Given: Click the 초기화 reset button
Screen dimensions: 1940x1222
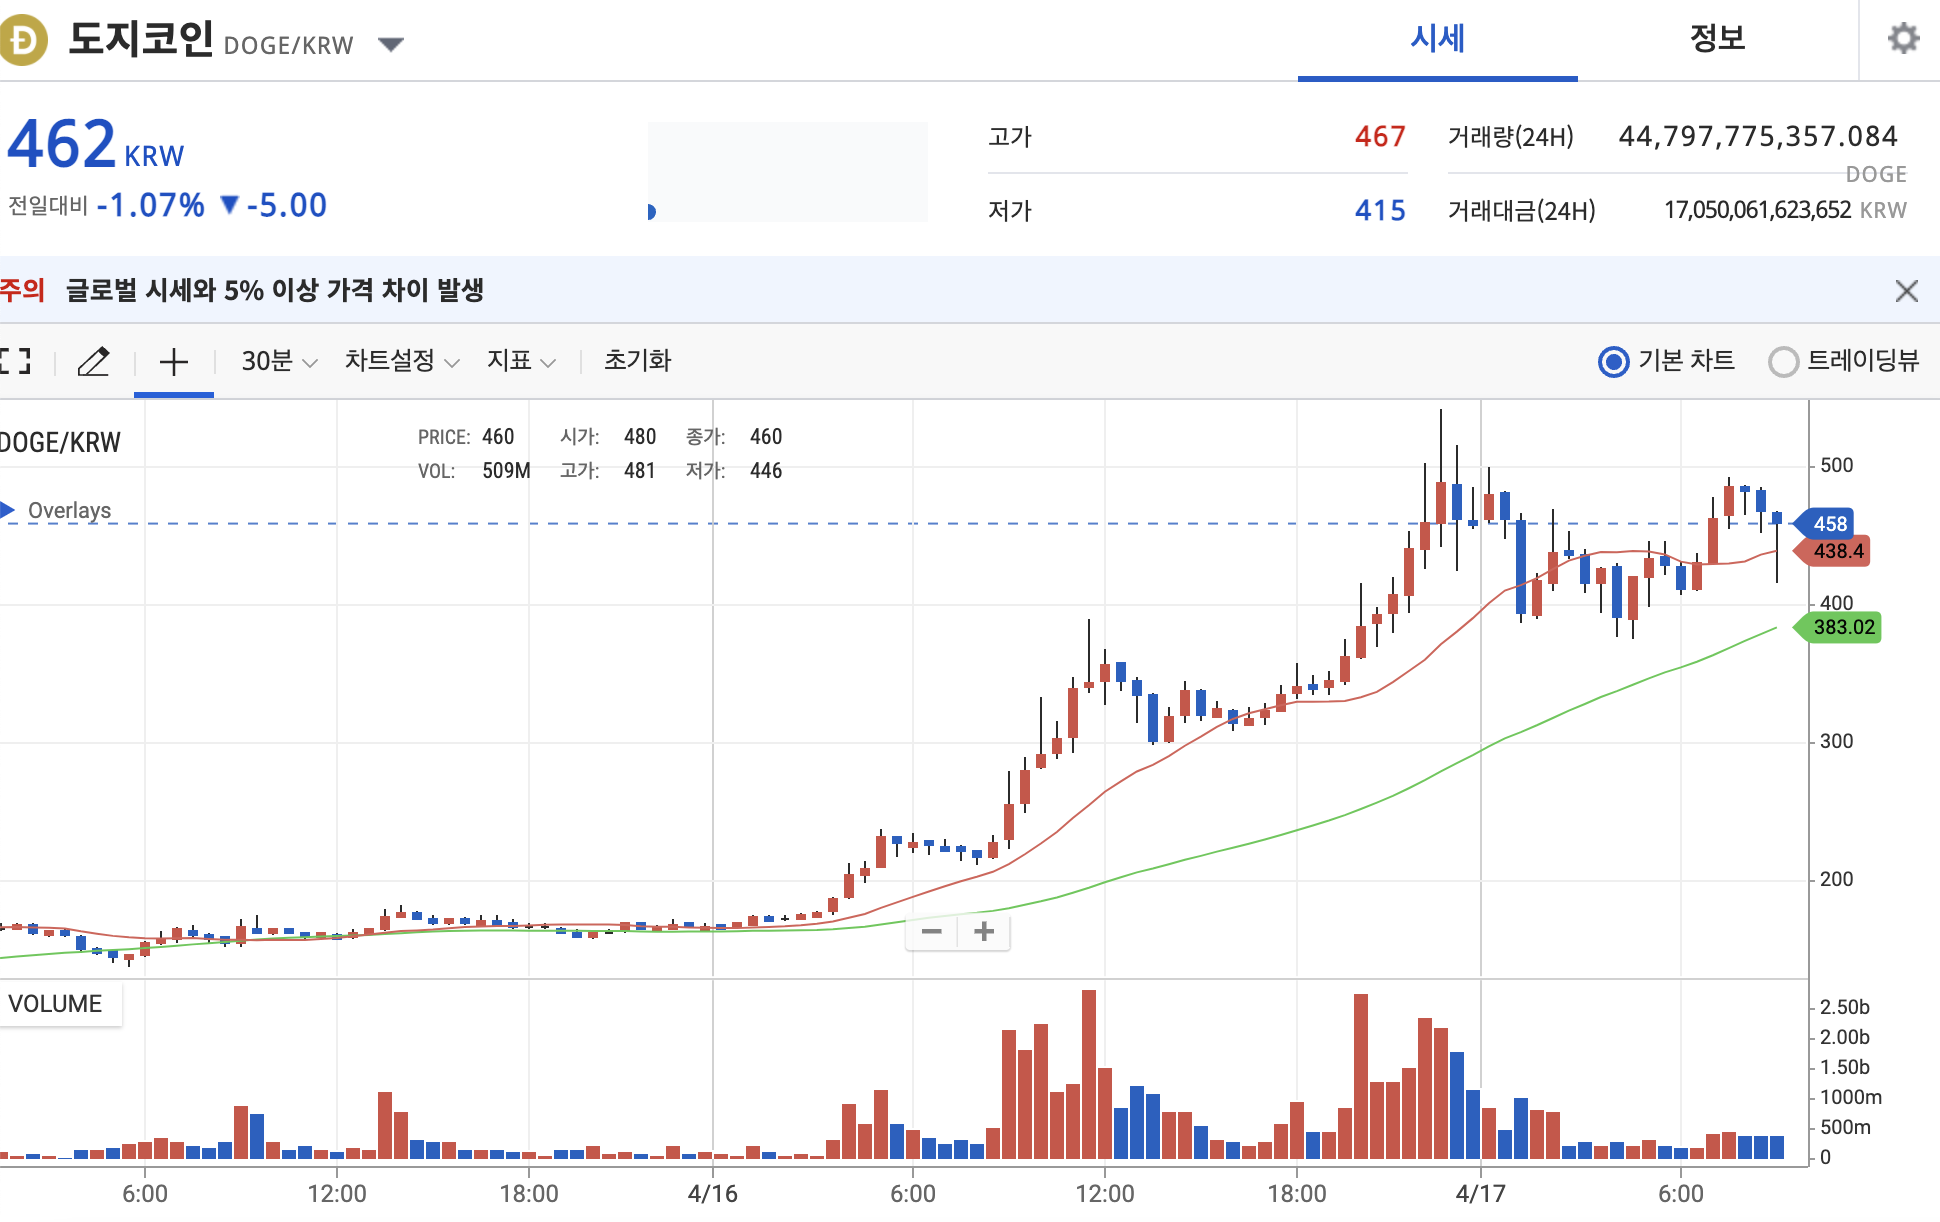Looking at the screenshot, I should click(x=637, y=361).
